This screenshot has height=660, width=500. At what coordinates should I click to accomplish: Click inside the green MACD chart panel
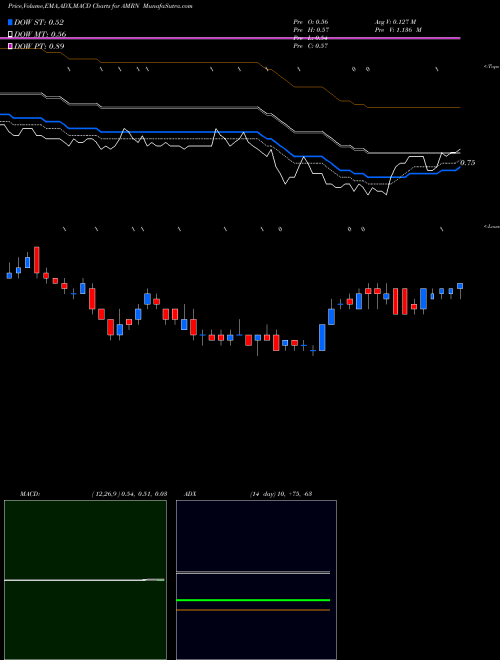pyautogui.click(x=85, y=580)
